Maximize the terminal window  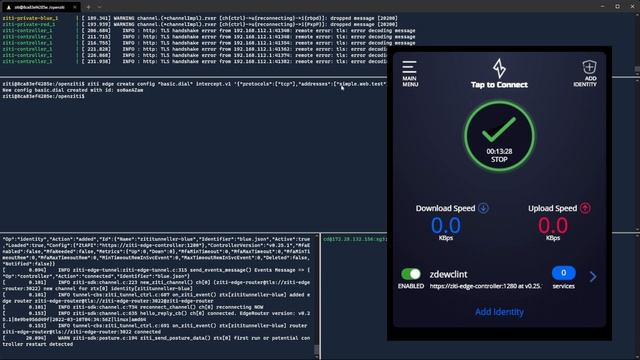617,7
